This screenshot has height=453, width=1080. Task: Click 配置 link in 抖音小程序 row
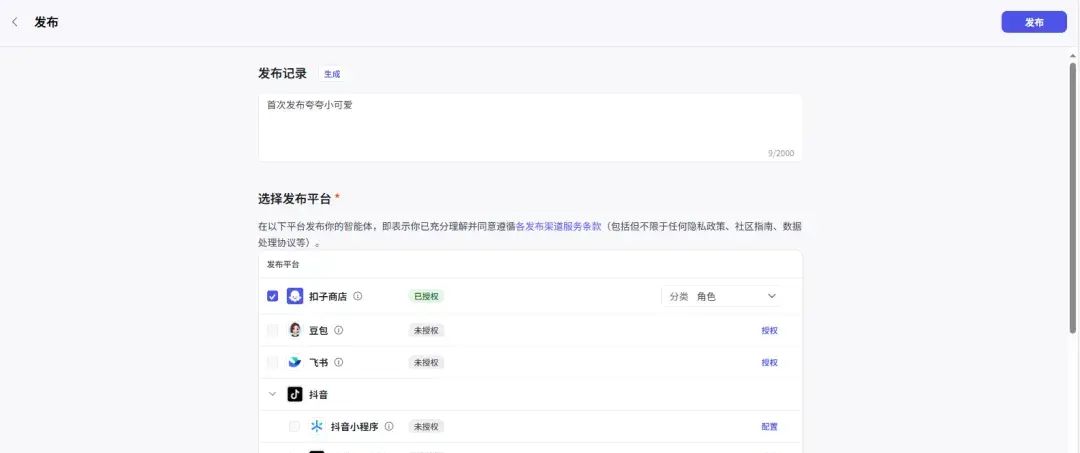coord(769,427)
